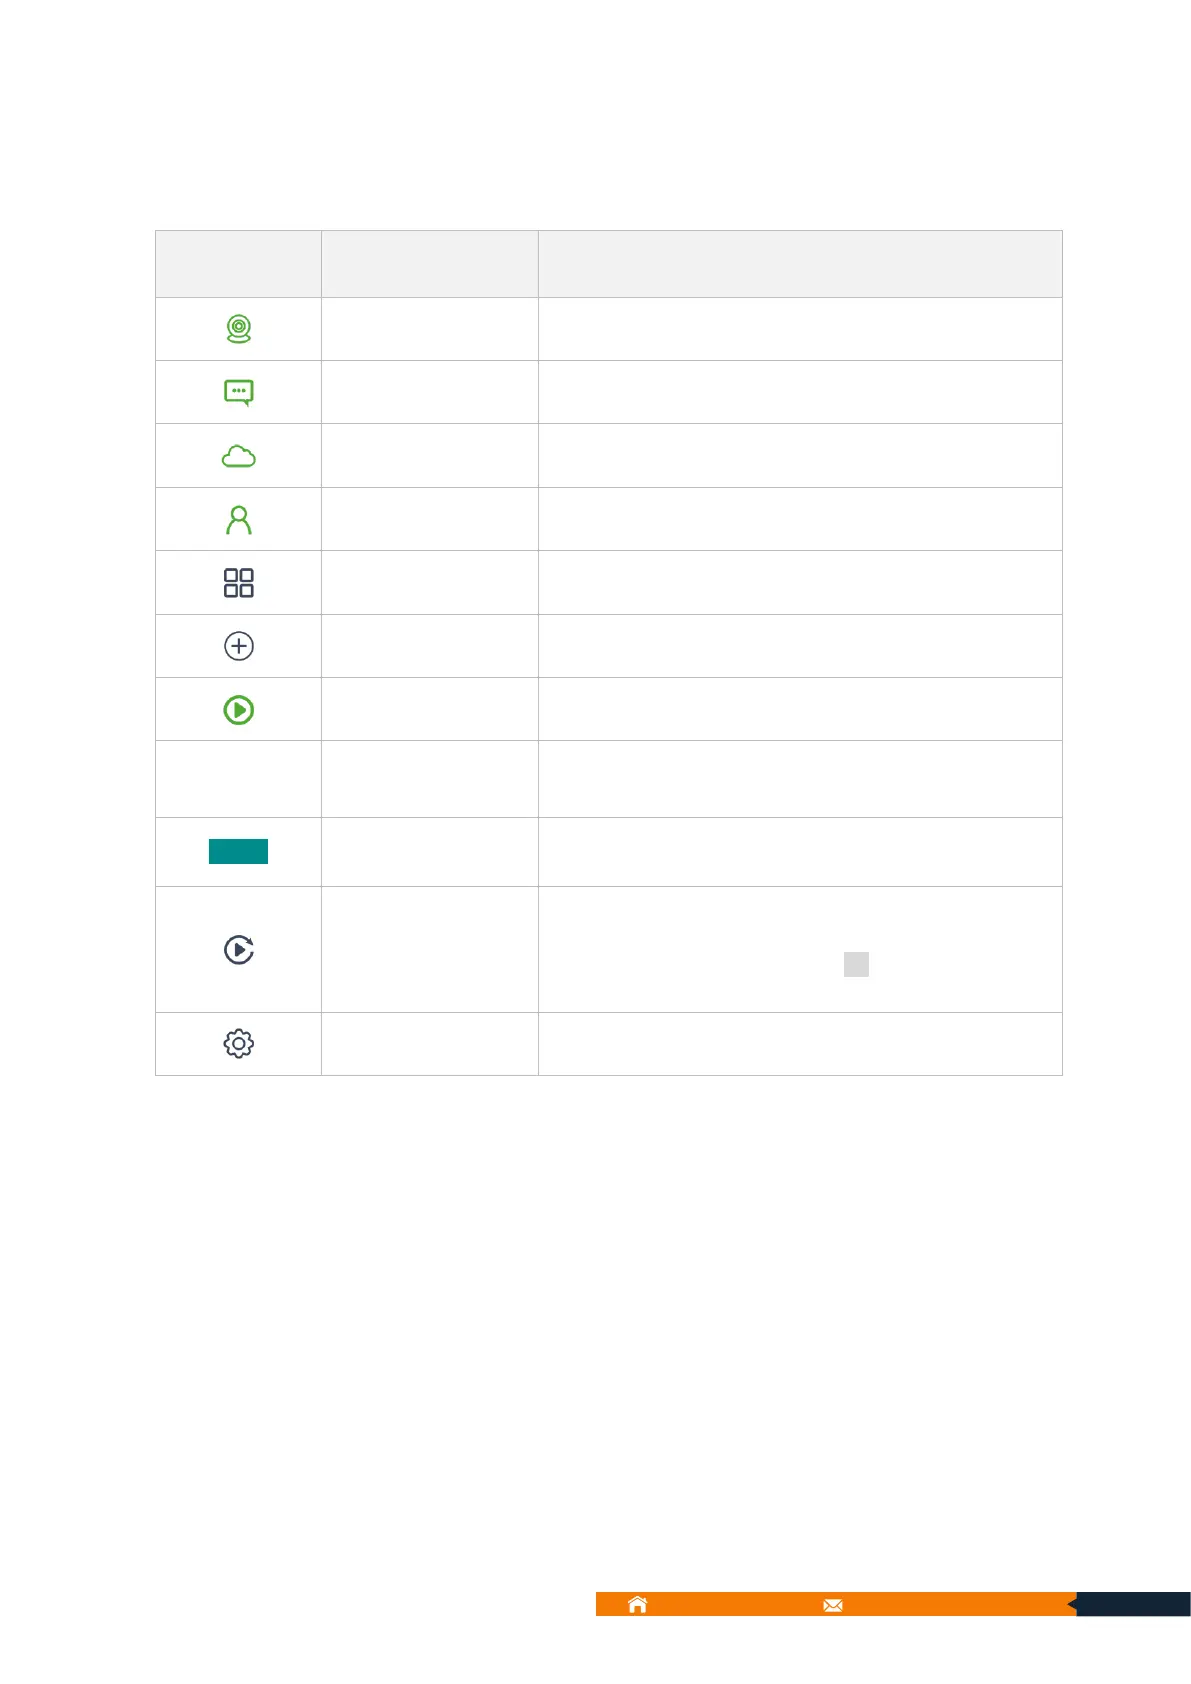Select the green cloud icon

point(238,456)
